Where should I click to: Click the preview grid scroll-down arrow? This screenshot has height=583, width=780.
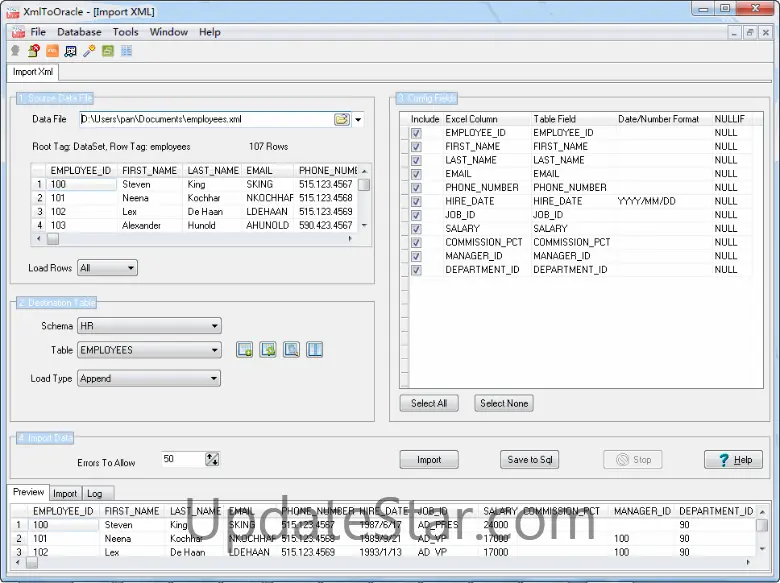(762, 549)
